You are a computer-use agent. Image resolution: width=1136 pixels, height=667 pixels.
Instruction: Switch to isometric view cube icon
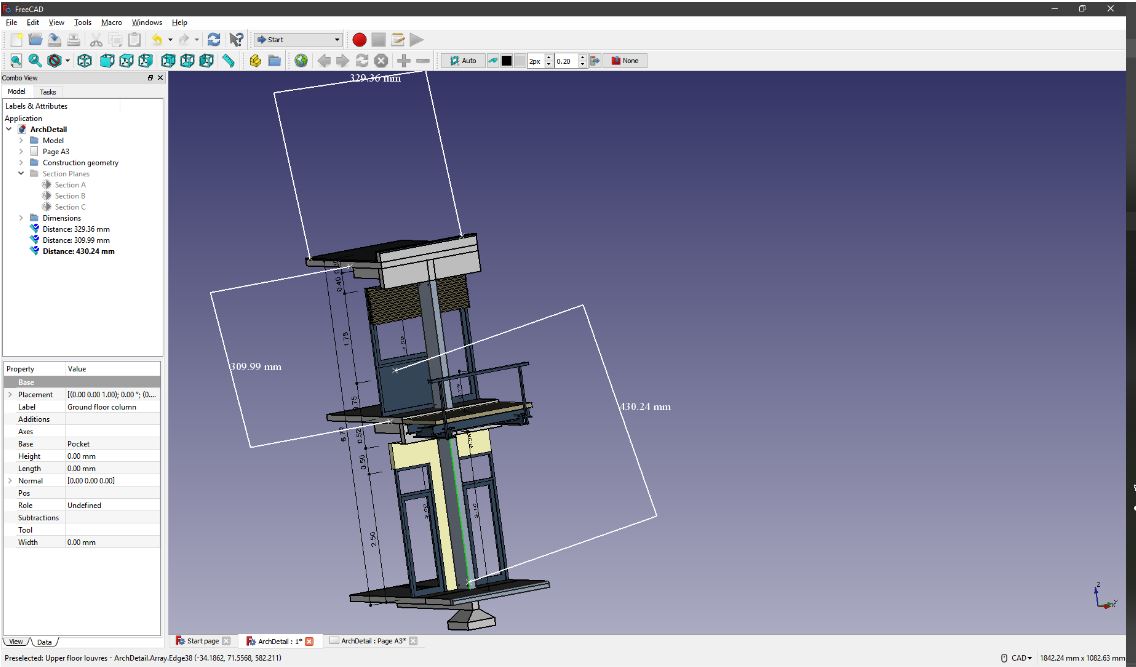click(x=85, y=61)
